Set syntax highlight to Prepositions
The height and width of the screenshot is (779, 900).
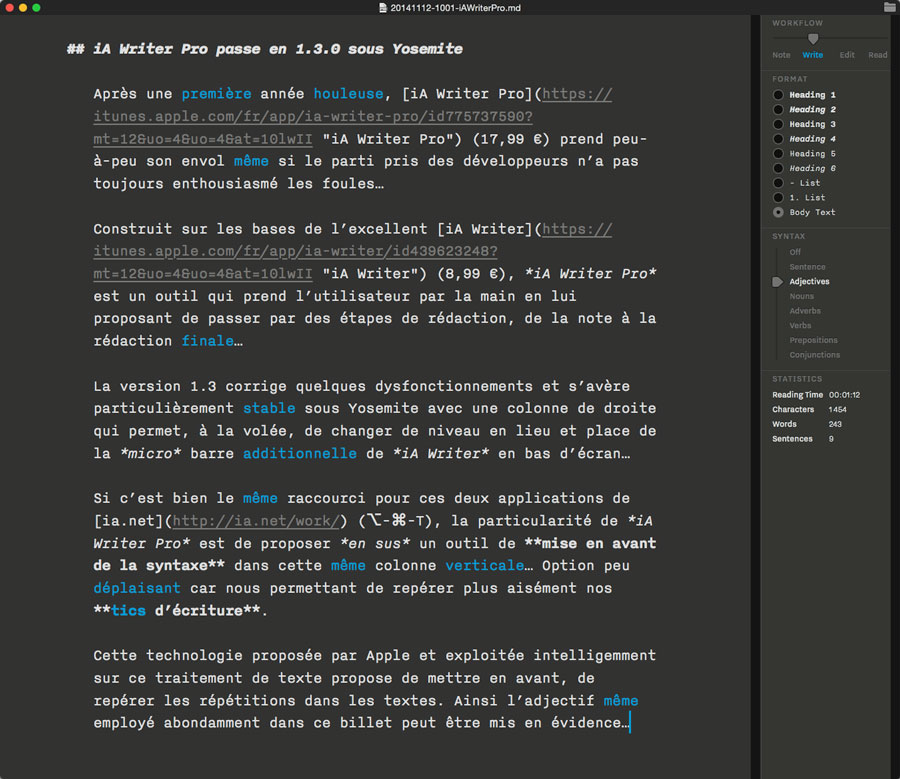click(x=813, y=340)
